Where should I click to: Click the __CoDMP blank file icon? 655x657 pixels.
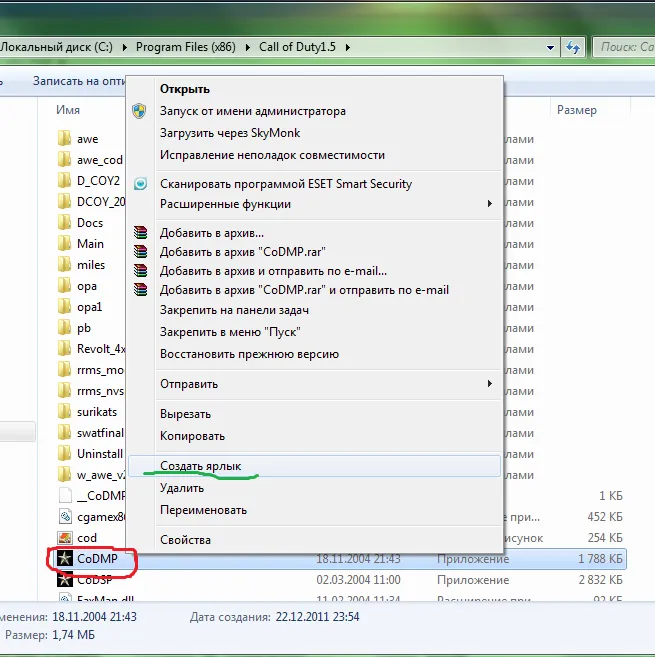click(x=65, y=496)
